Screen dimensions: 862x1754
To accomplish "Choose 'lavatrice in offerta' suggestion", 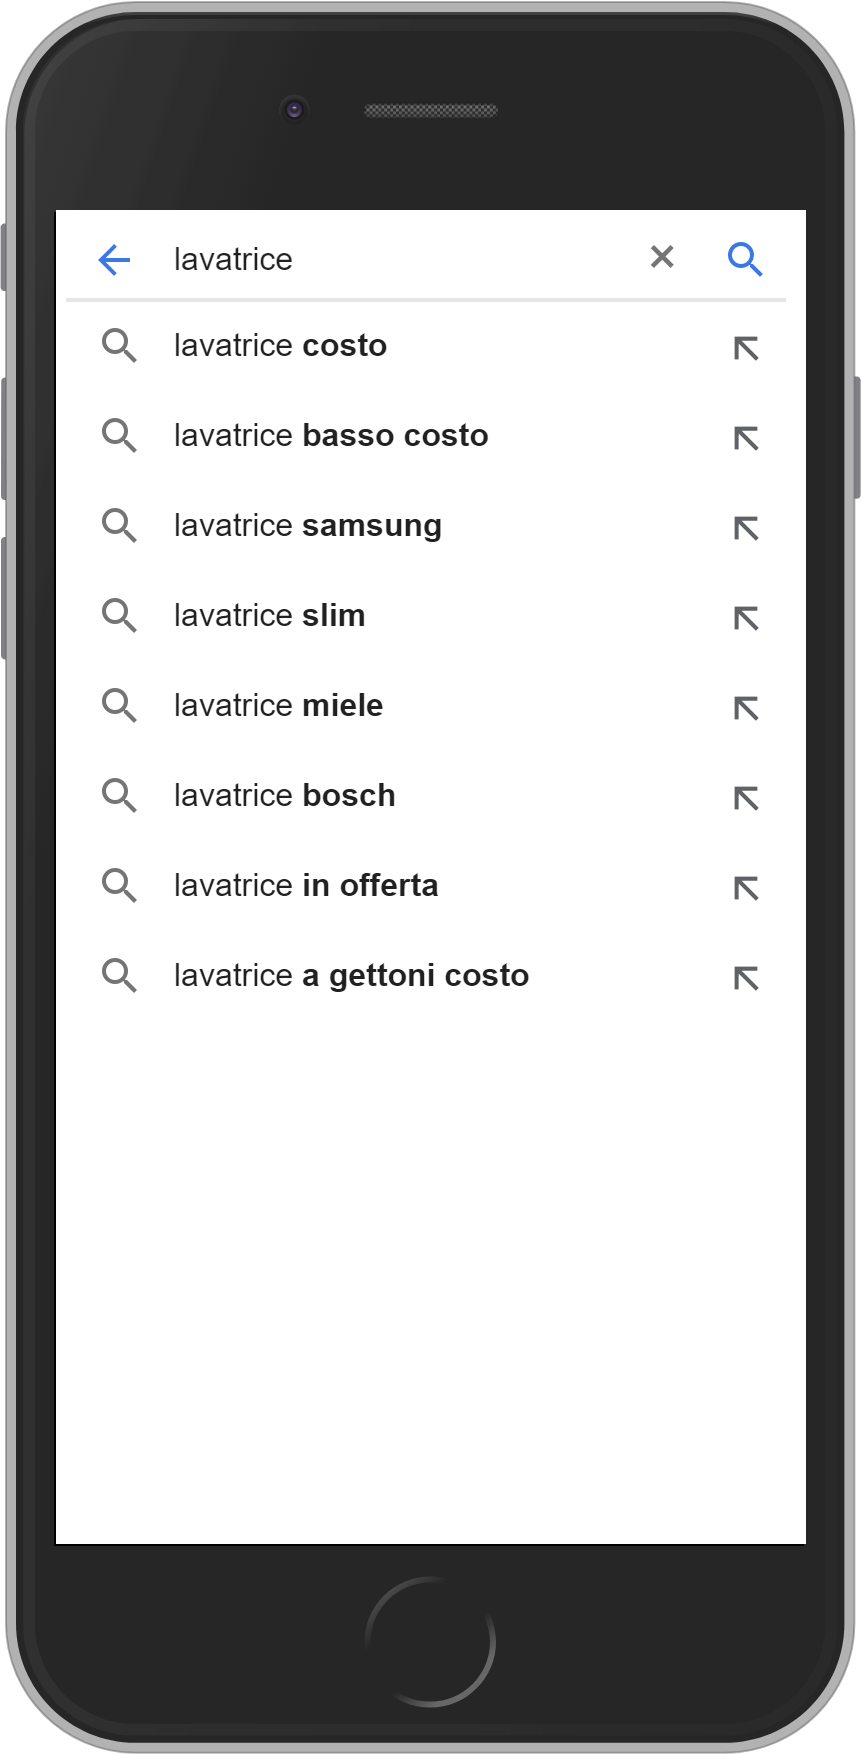I will point(306,886).
